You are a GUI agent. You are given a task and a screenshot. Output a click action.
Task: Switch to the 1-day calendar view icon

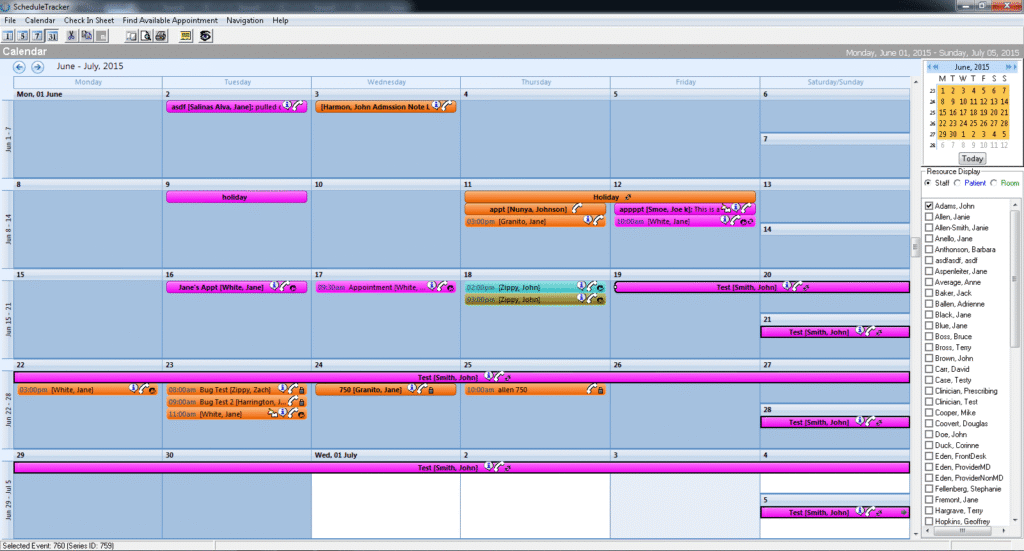pyautogui.click(x=8, y=36)
